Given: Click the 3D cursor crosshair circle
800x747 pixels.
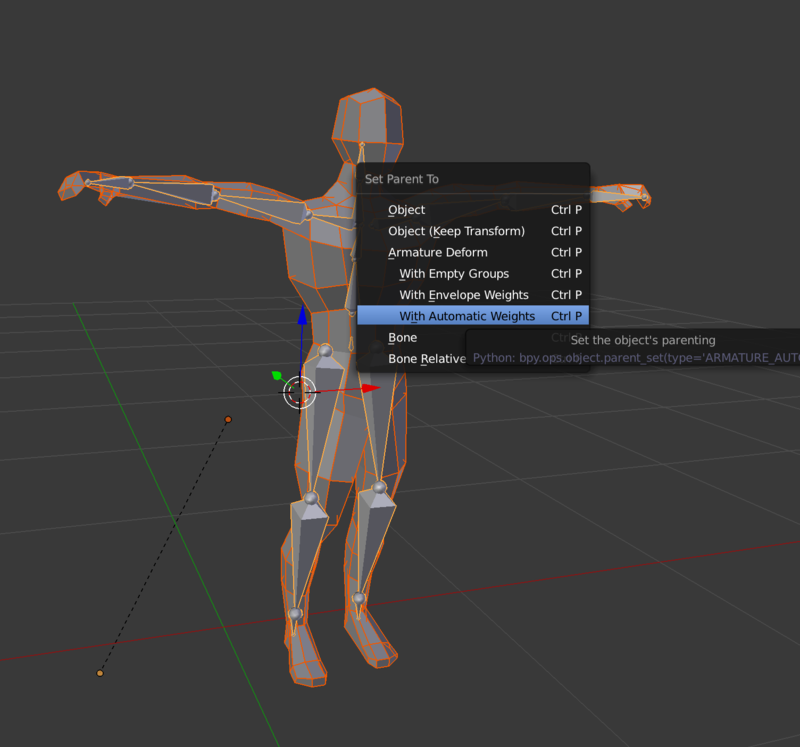Looking at the screenshot, I should [x=299, y=392].
